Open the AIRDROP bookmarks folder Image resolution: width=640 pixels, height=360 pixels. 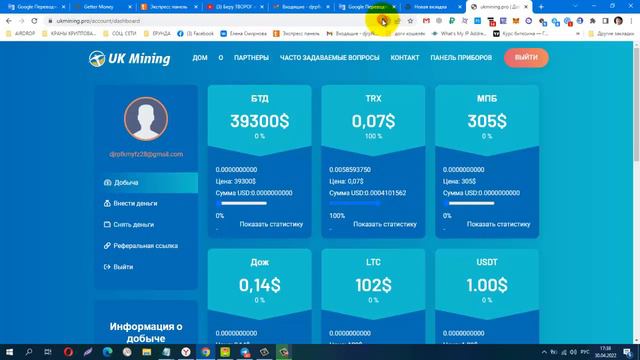[21, 33]
